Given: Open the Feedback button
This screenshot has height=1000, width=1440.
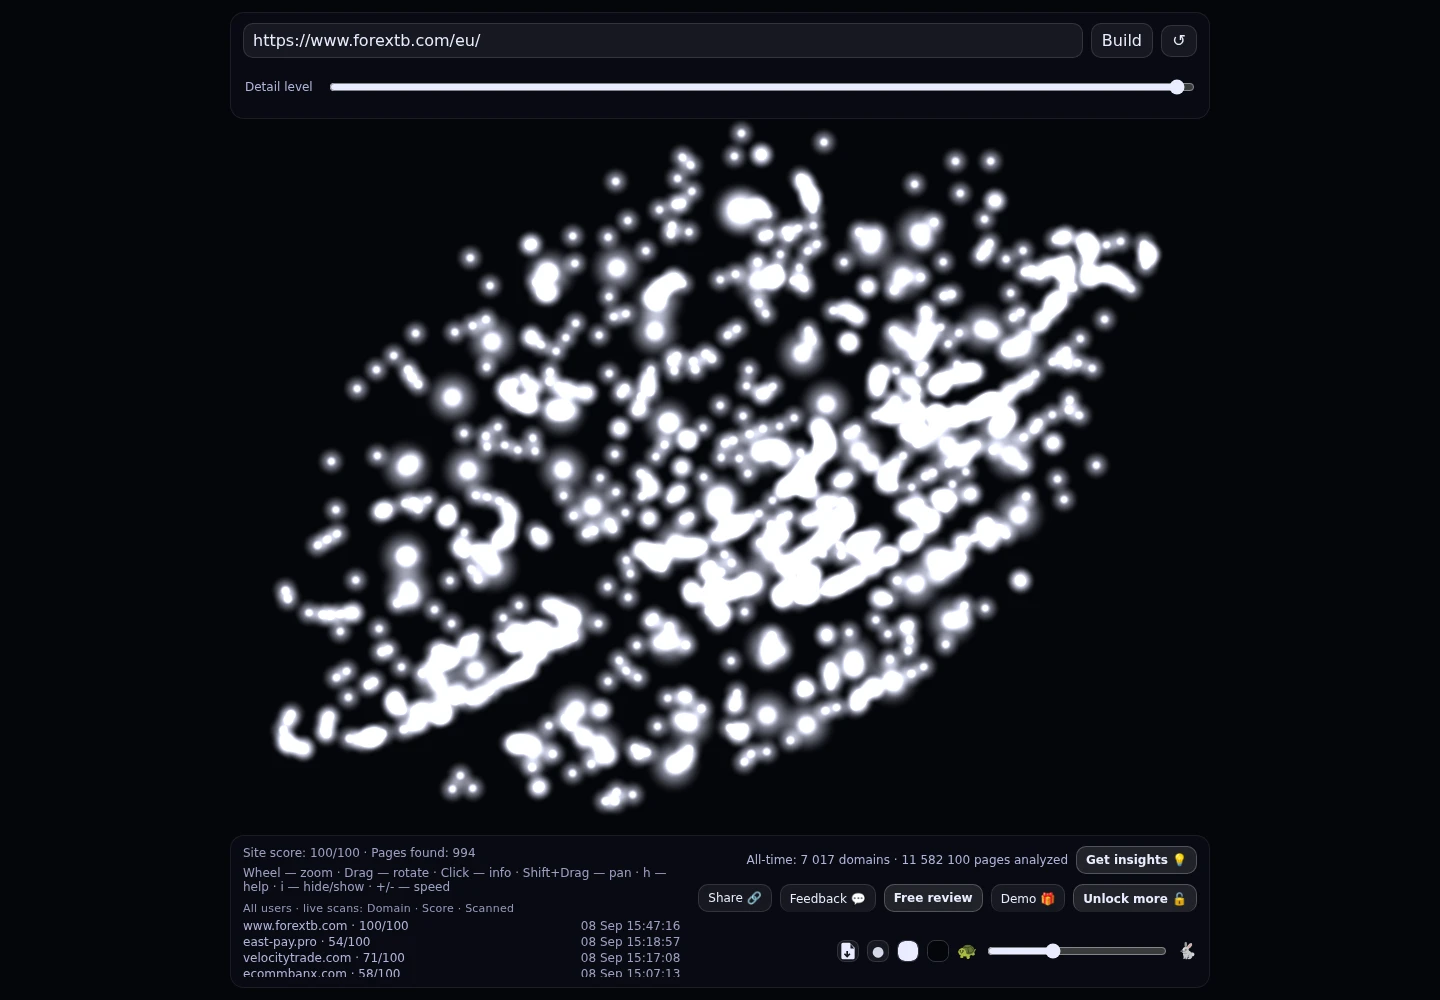Looking at the screenshot, I should (828, 898).
